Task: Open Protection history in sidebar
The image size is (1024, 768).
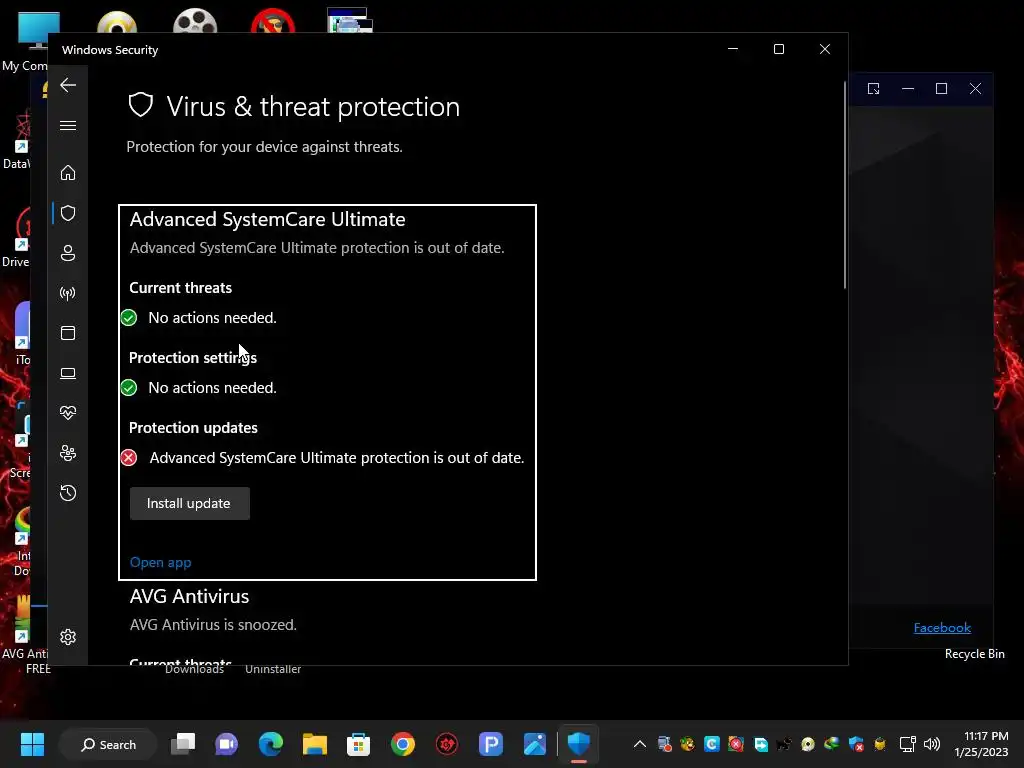Action: tap(68, 492)
